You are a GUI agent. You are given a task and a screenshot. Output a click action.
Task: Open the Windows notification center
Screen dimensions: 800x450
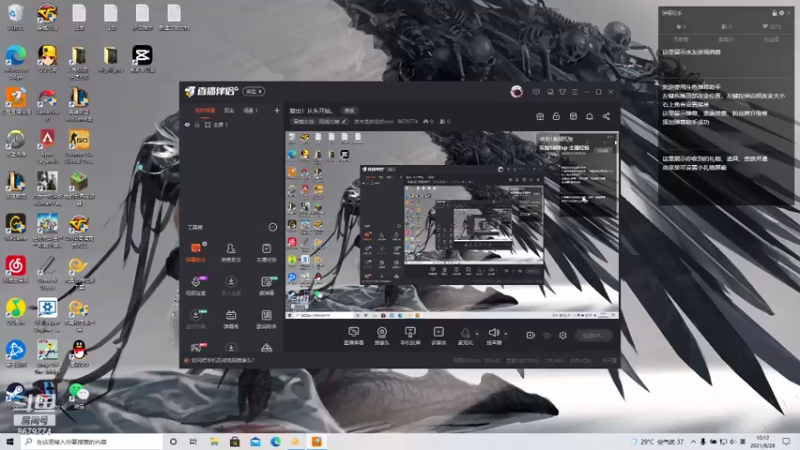(x=786, y=441)
